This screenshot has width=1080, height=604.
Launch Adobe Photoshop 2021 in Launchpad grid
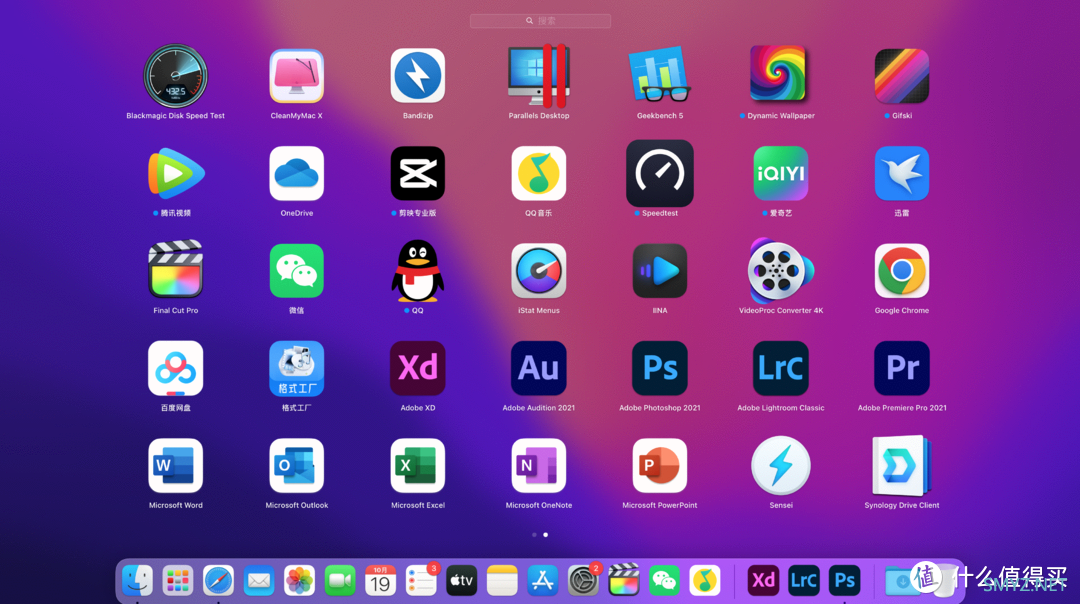click(x=660, y=368)
